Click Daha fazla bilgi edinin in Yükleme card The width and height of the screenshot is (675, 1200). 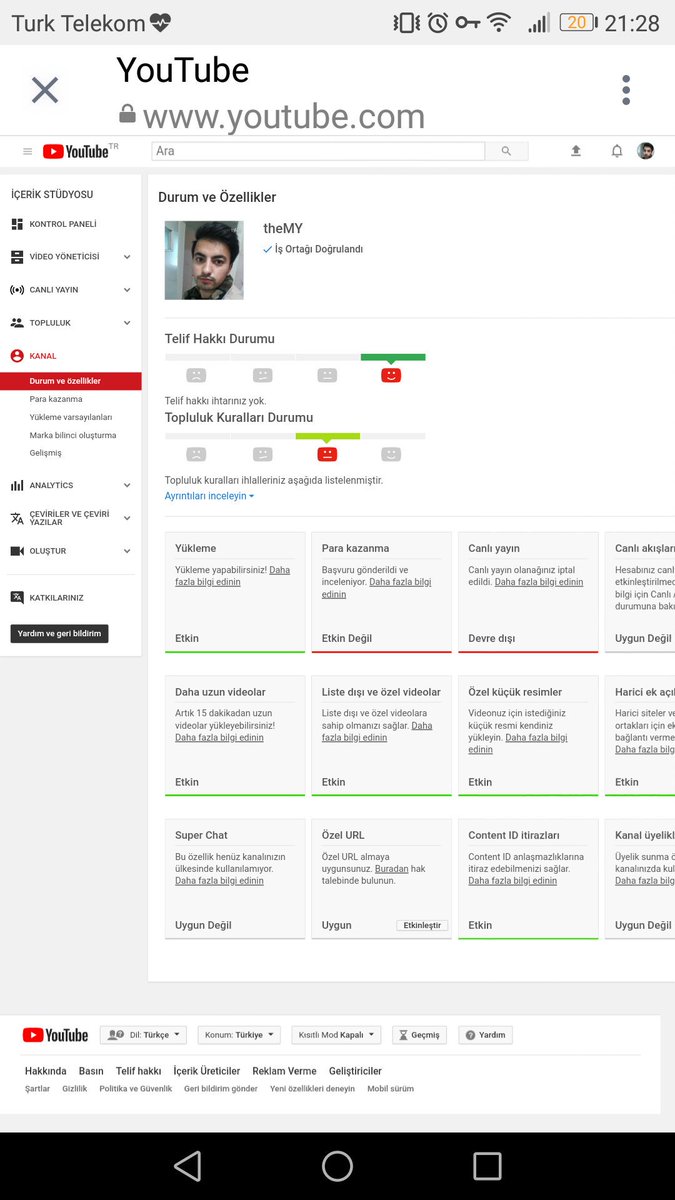tap(233, 576)
